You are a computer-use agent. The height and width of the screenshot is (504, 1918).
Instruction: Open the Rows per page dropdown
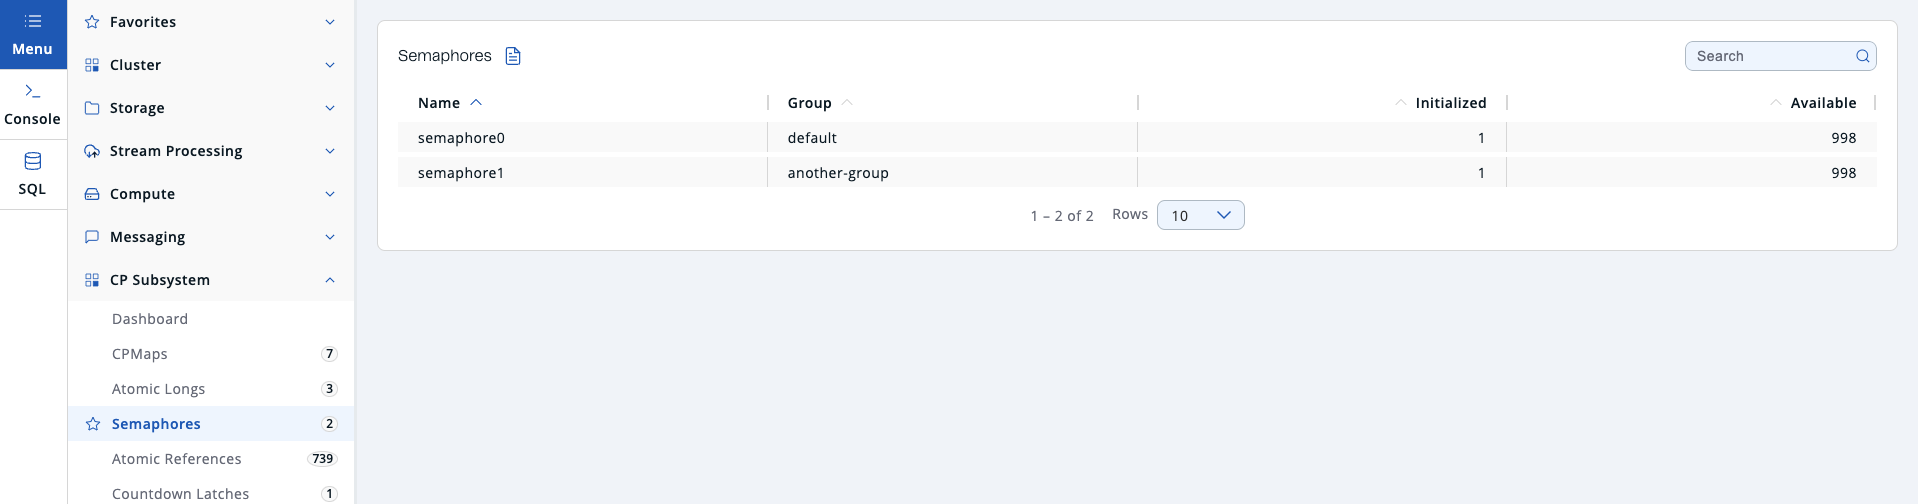(x=1200, y=215)
